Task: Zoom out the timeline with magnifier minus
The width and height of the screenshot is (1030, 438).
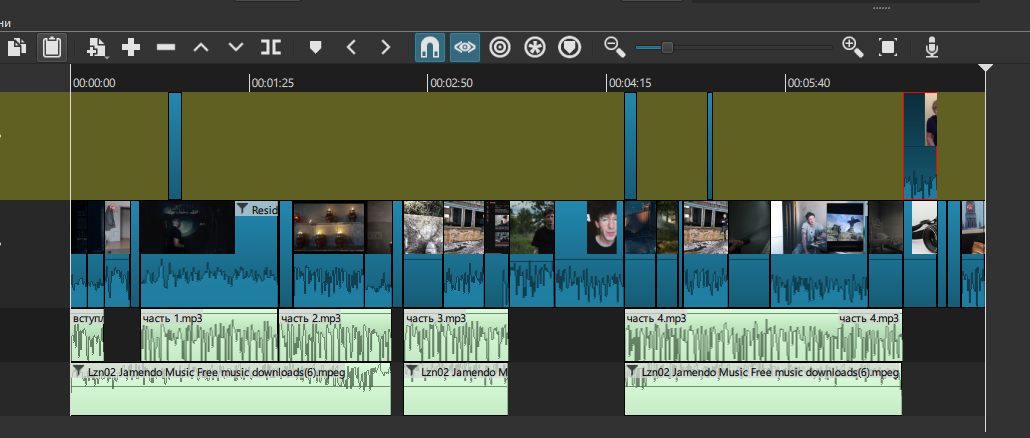Action: 615,47
